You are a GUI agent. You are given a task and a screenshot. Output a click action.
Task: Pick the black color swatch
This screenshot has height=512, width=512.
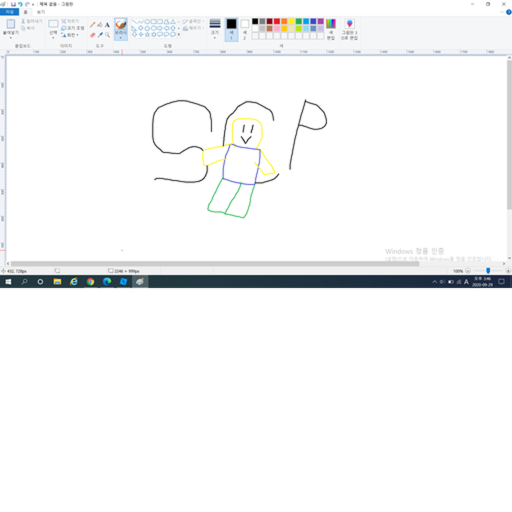click(255, 21)
